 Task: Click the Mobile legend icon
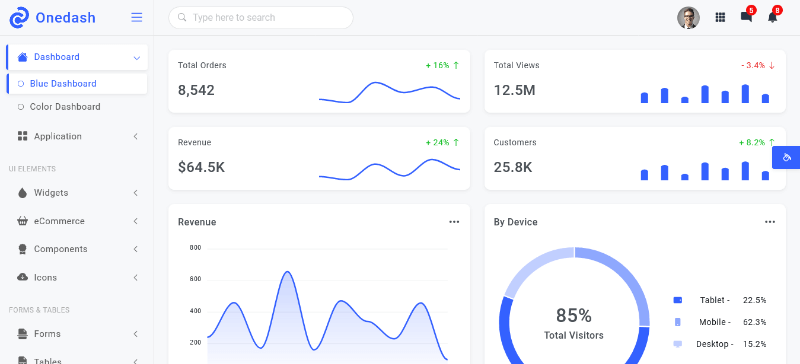point(677,322)
